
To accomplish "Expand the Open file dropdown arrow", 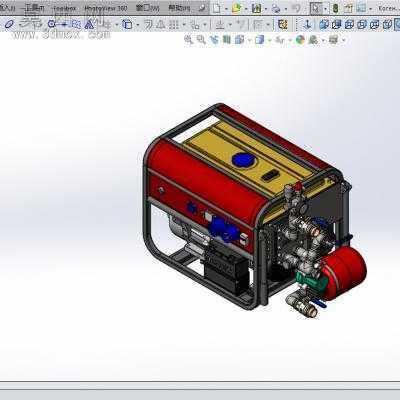I will [x=246, y=8].
